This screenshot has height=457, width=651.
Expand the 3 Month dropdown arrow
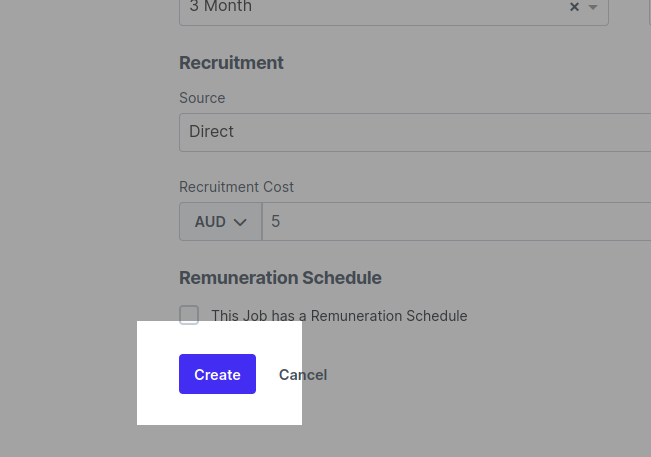(x=593, y=7)
